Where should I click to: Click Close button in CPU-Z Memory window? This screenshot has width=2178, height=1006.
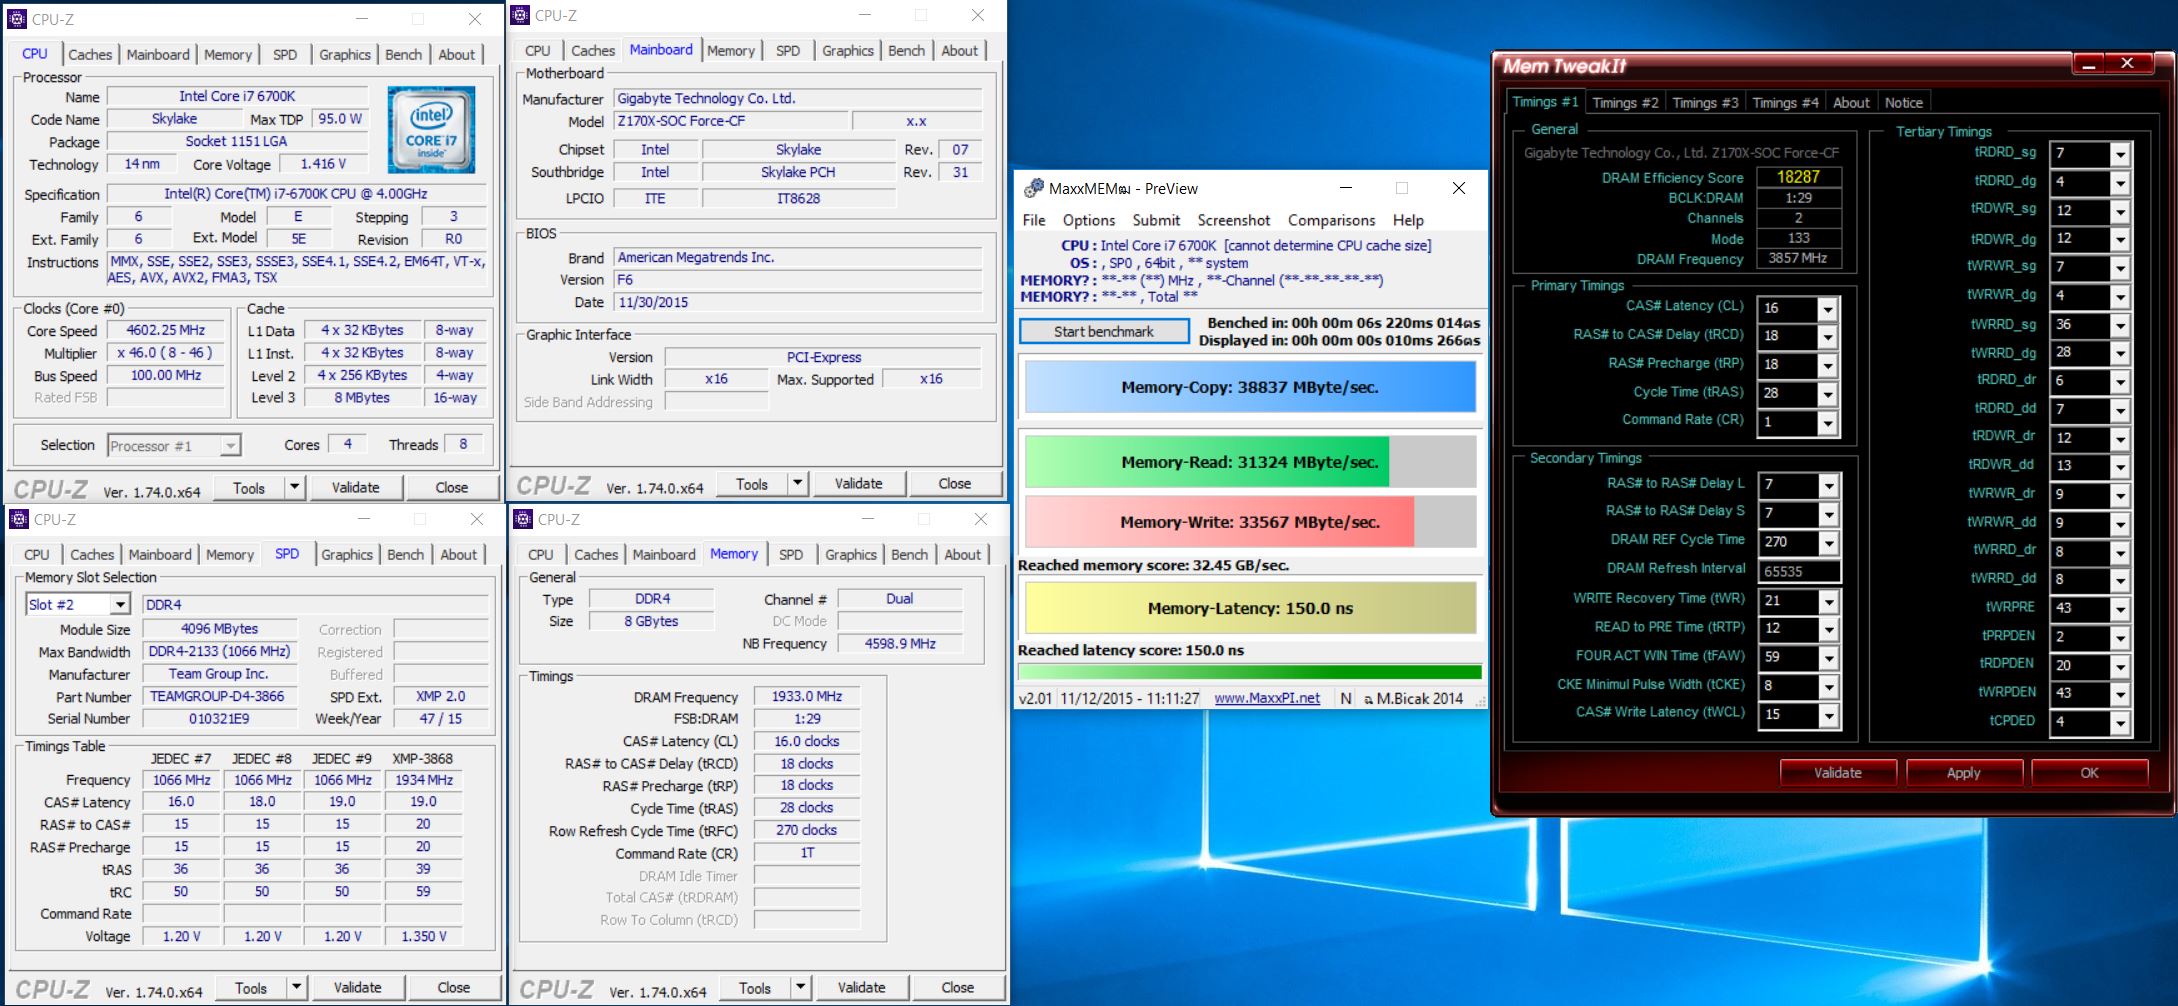[x=957, y=987]
